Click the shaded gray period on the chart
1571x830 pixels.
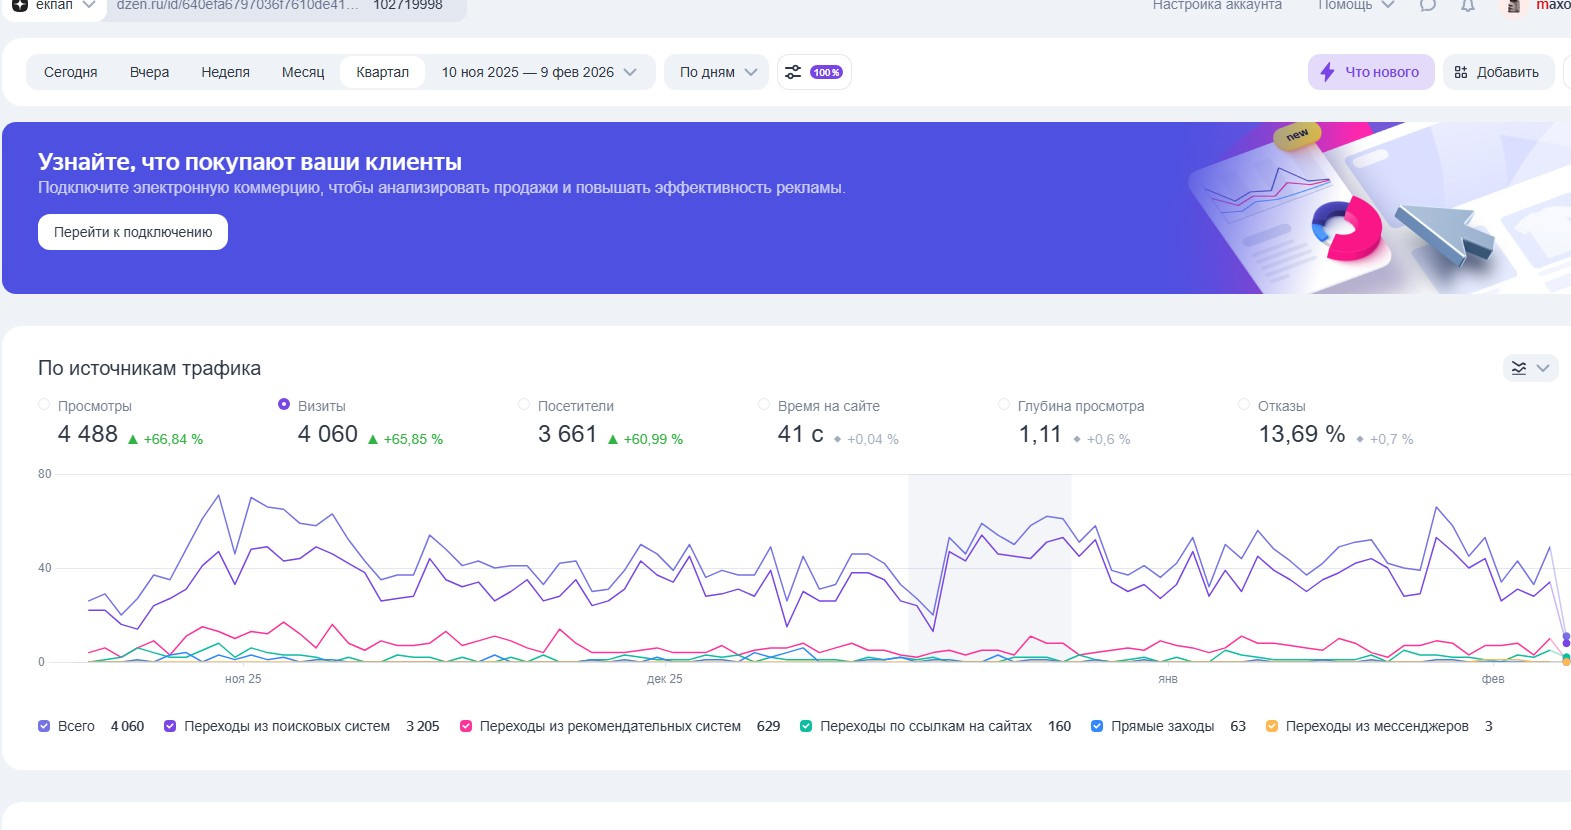(990, 567)
